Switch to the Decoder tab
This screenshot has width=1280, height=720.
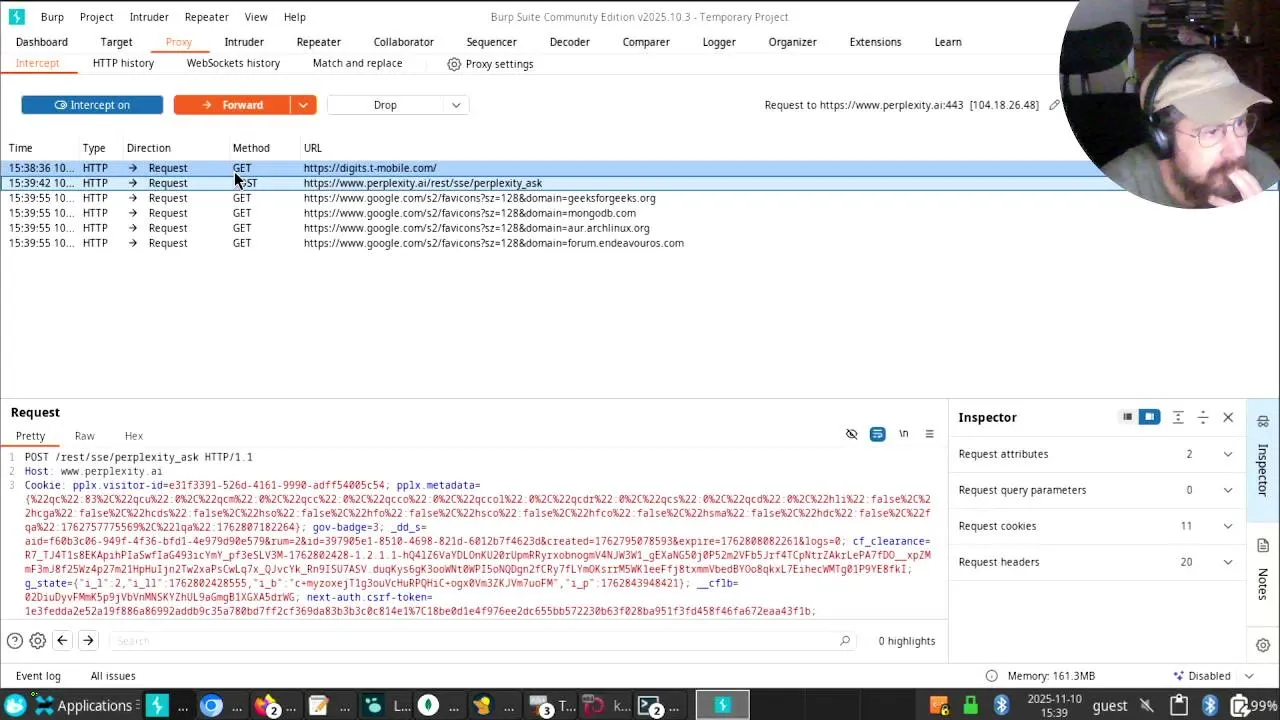(569, 42)
